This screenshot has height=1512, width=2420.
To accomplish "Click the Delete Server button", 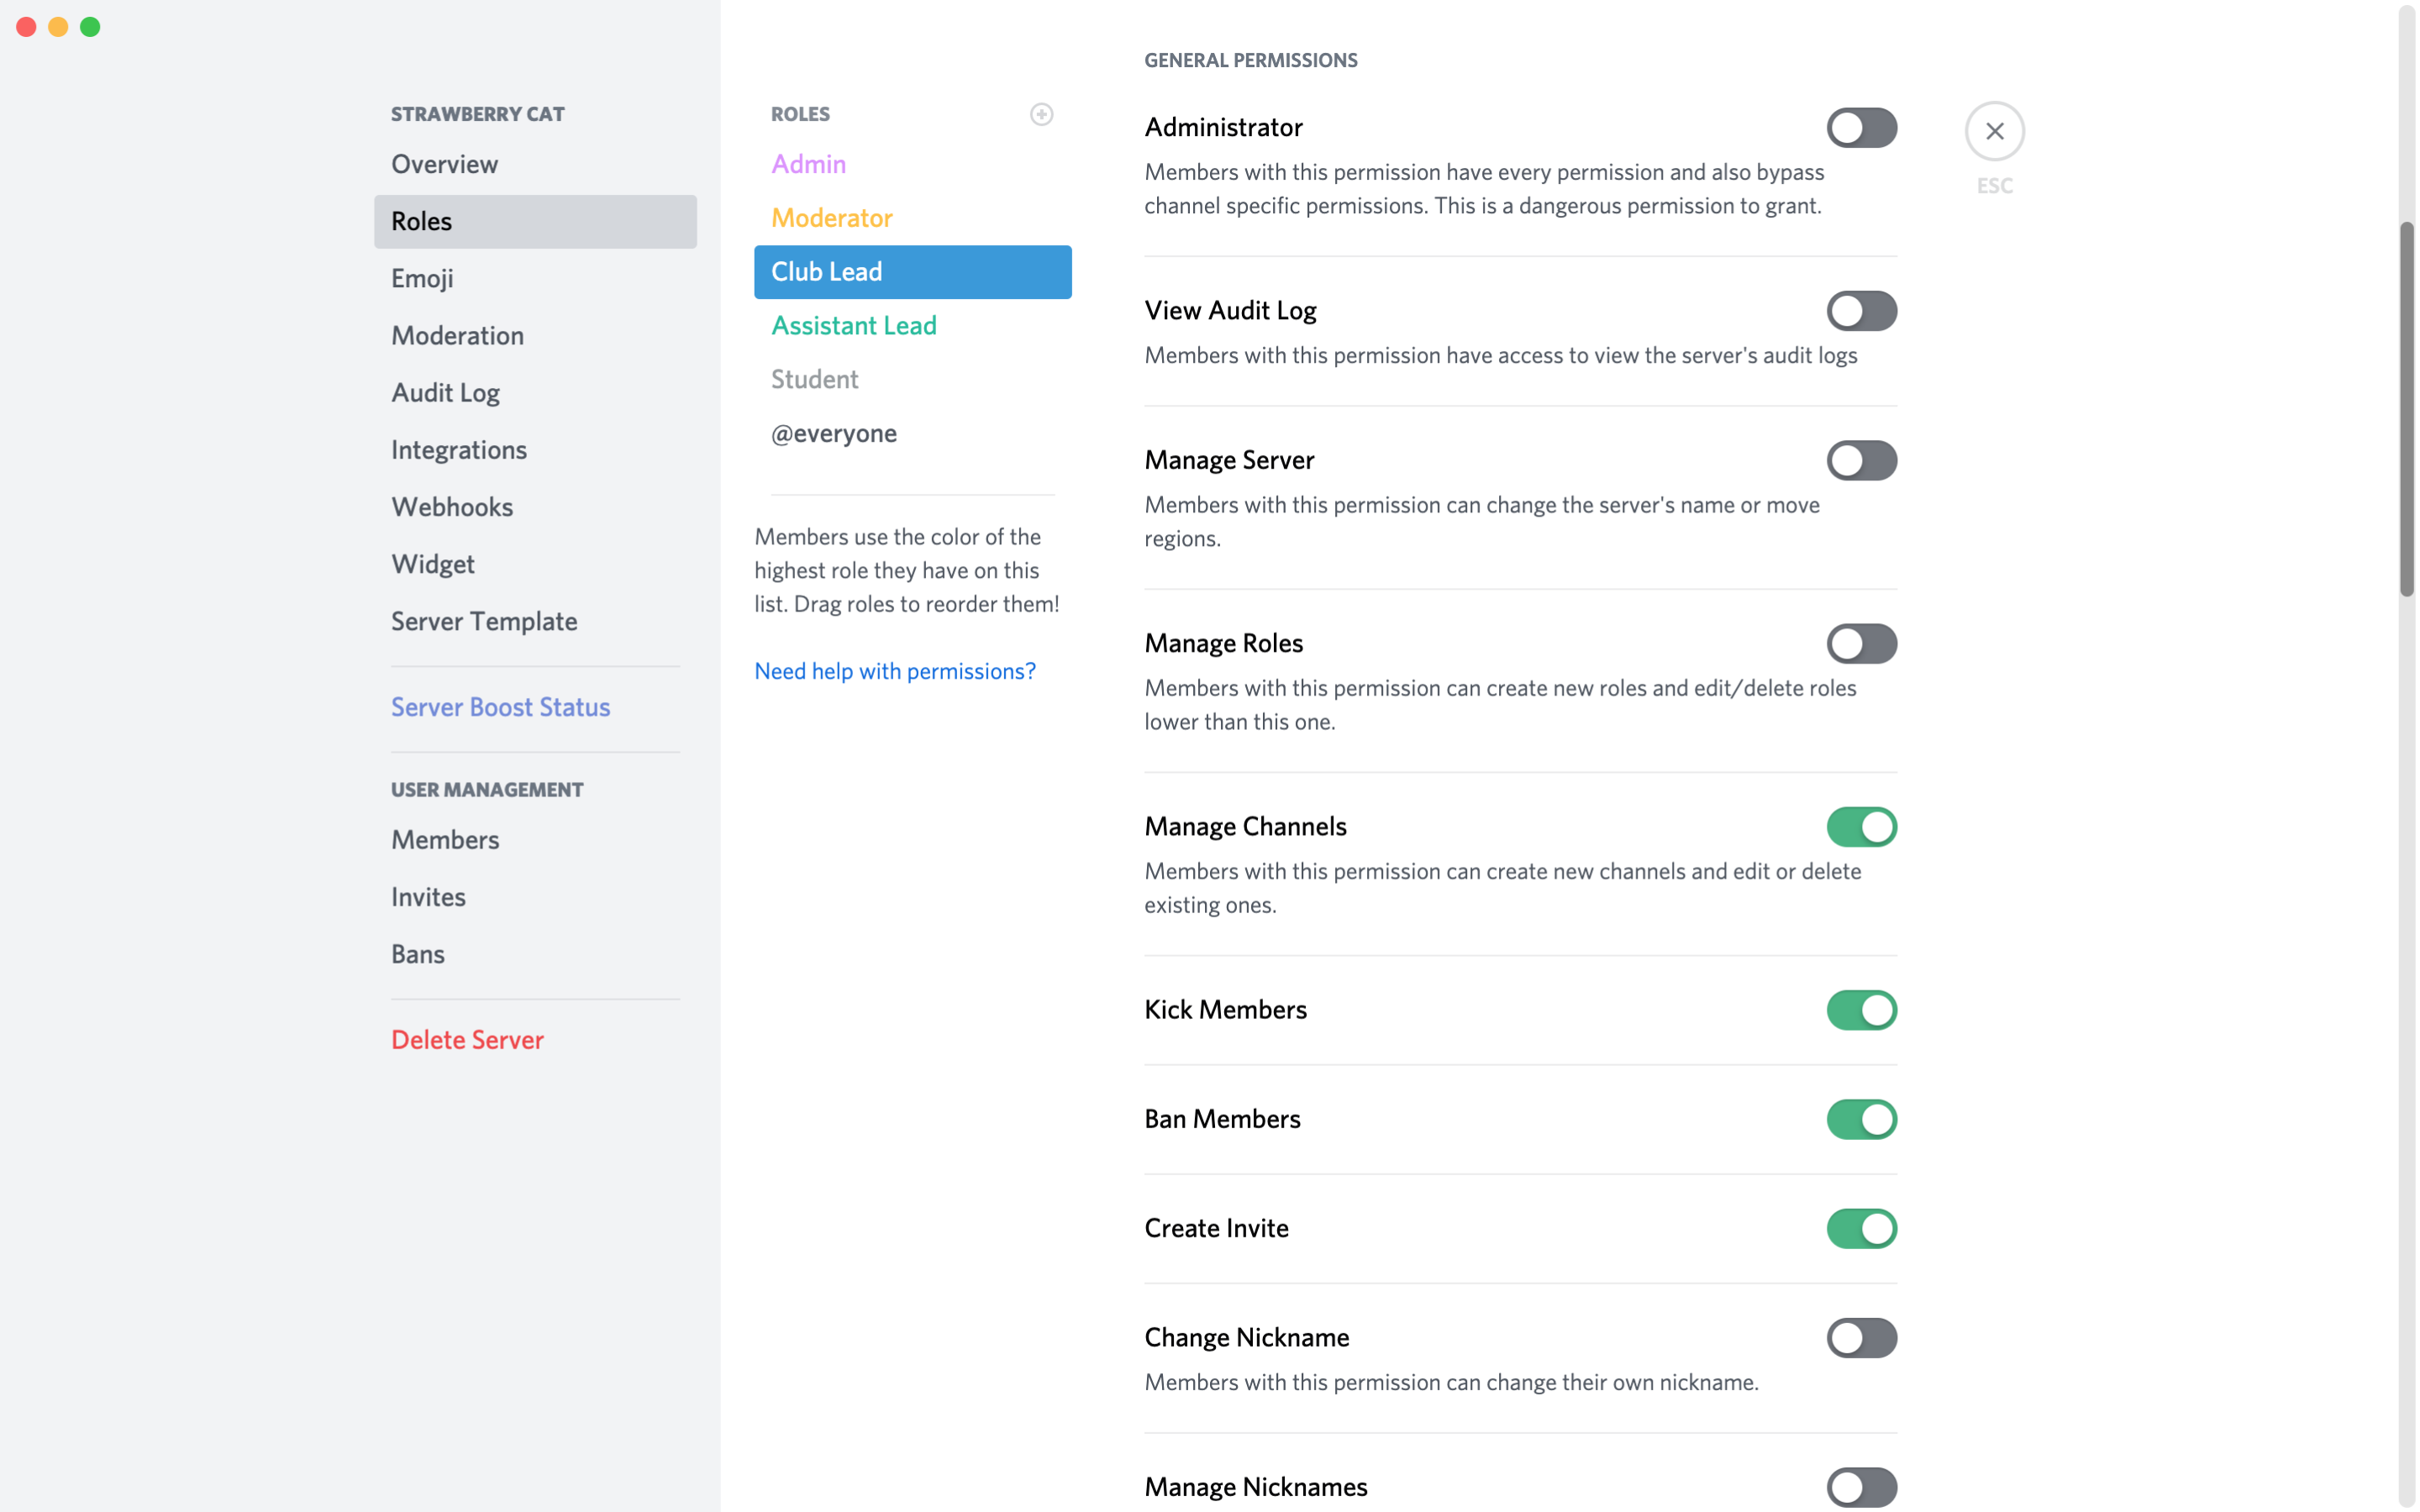I will click(x=467, y=1040).
